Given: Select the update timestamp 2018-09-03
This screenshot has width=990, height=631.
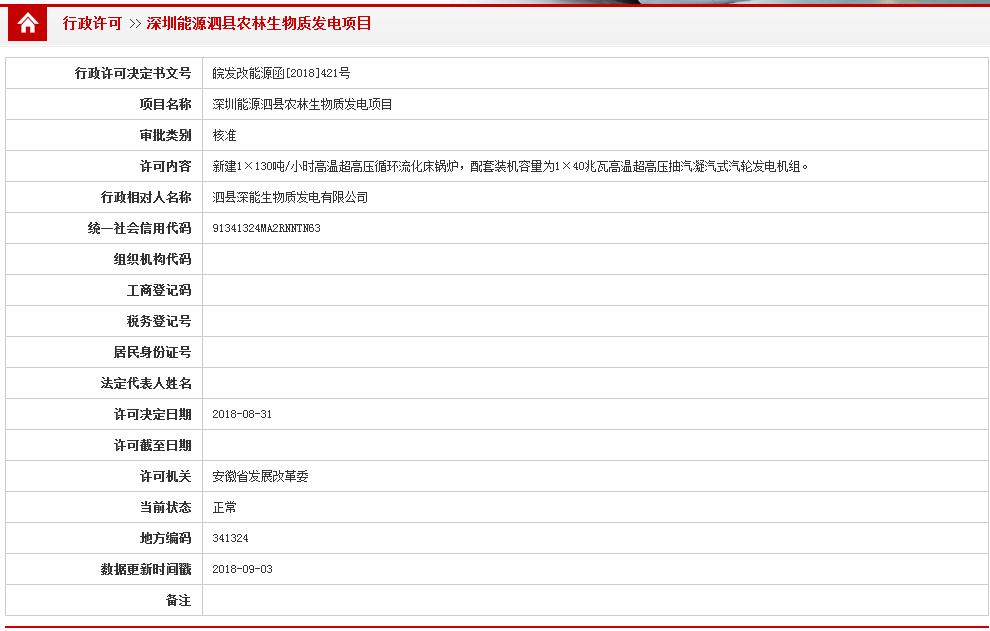Looking at the screenshot, I should coord(242,569).
